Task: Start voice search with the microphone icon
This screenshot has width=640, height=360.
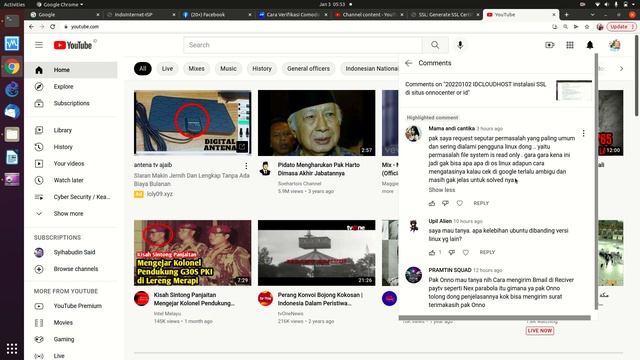Action: (460, 45)
